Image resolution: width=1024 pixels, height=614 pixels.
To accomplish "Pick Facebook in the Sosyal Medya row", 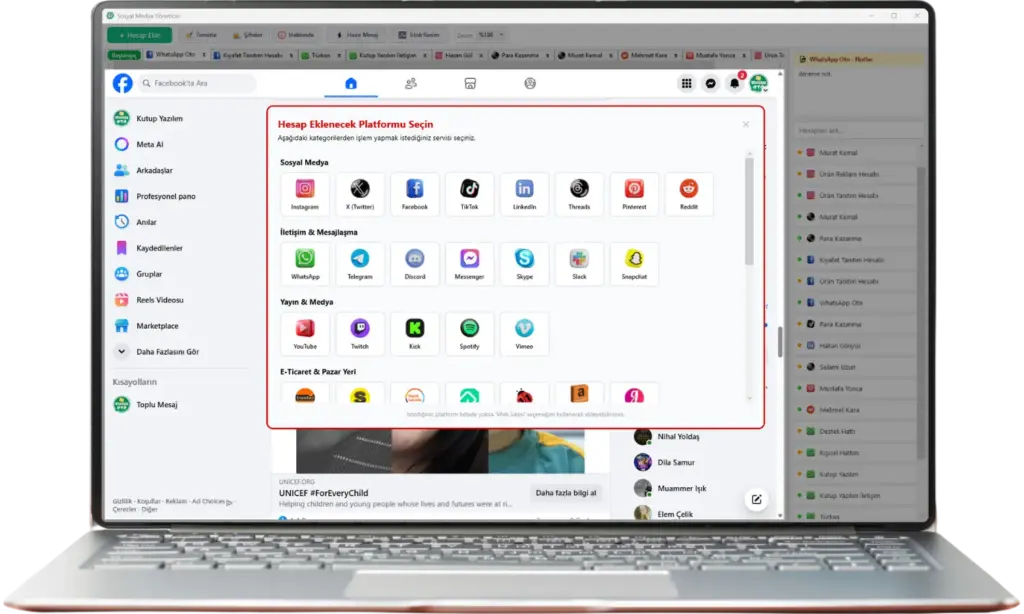I will (415, 194).
